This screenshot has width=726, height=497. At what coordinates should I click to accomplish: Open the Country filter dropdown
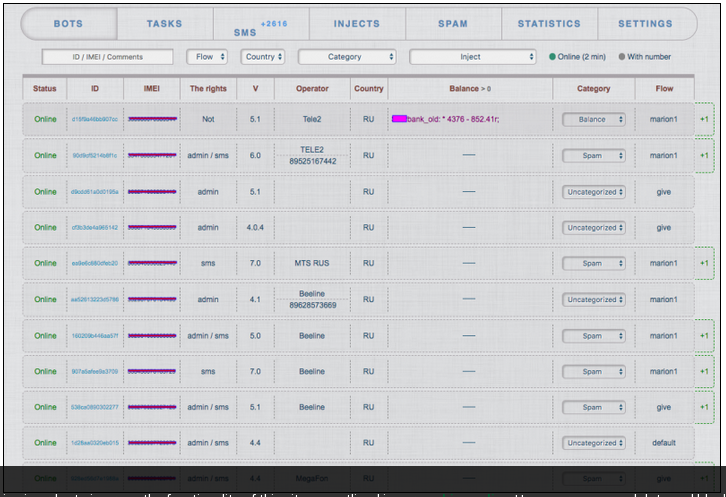pos(264,57)
